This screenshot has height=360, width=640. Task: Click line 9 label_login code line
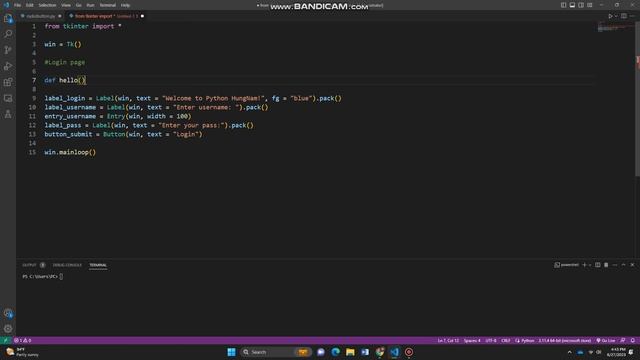click(x=193, y=98)
